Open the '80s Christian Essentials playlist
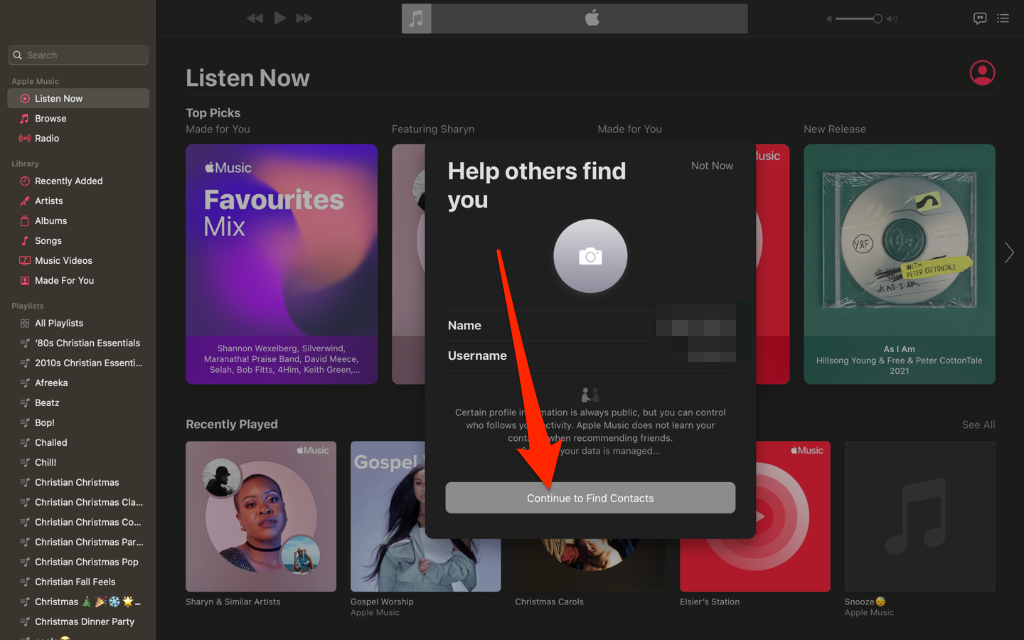Viewport: 1024px width, 640px height. click(x=78, y=343)
